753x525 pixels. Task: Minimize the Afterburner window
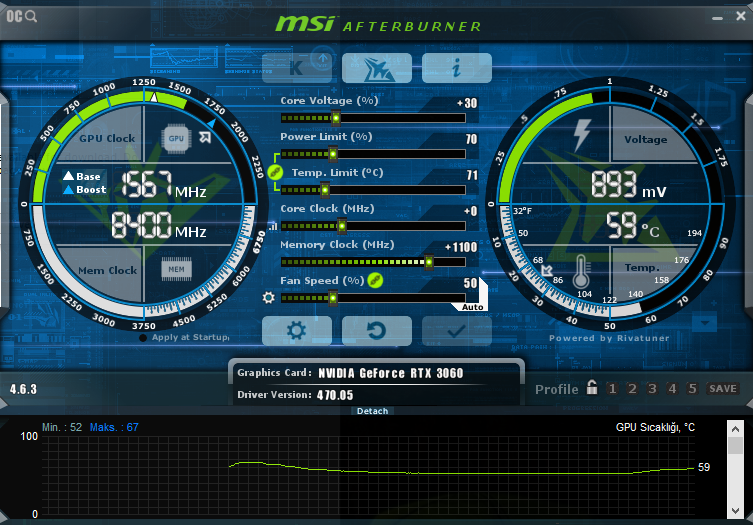[x=717, y=18]
